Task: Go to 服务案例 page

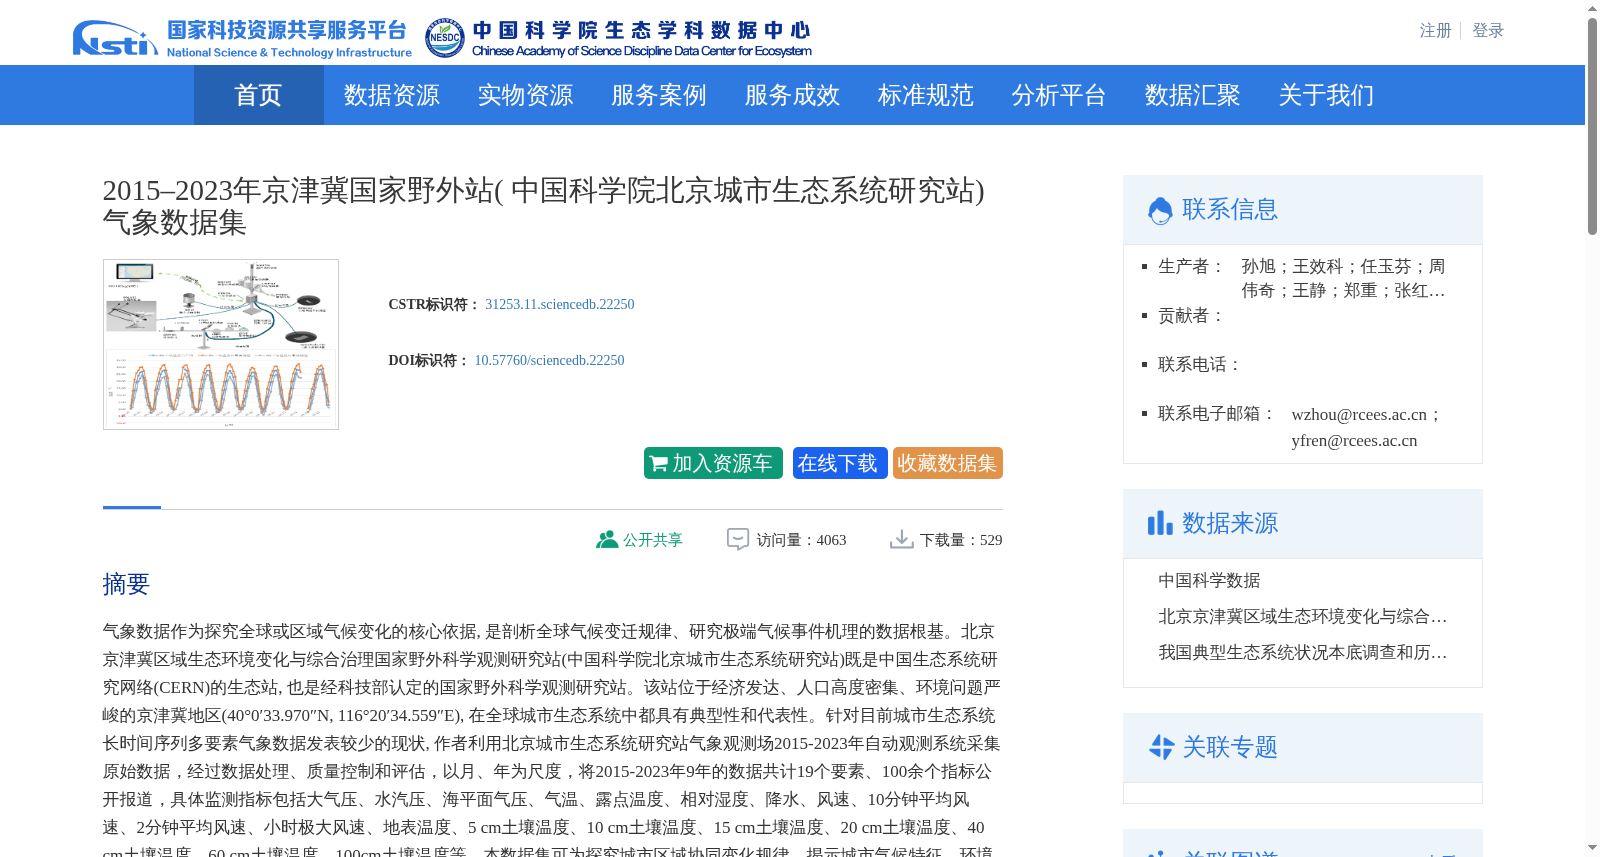Action: [658, 95]
